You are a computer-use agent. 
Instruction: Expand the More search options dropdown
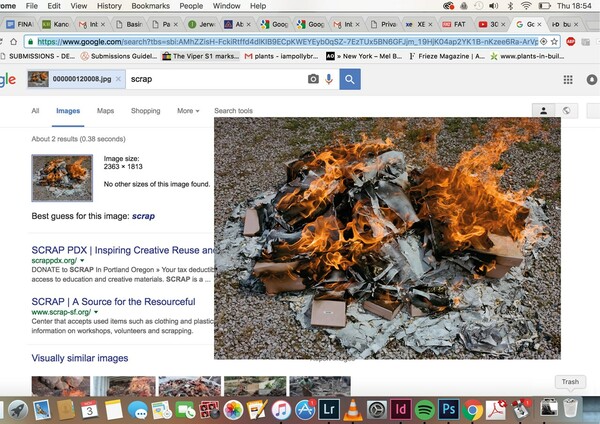pyautogui.click(x=188, y=111)
